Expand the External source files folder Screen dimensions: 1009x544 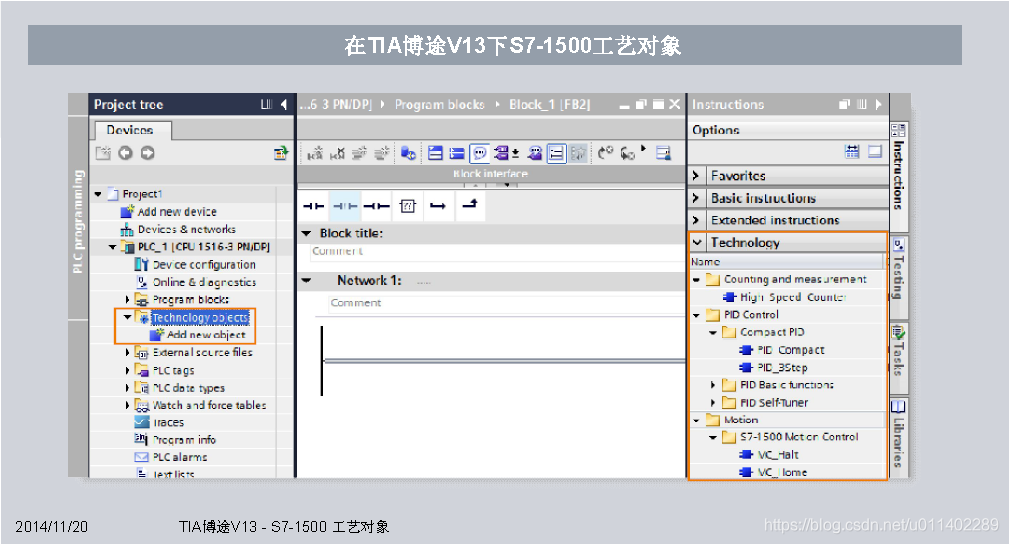pyautogui.click(x=127, y=352)
